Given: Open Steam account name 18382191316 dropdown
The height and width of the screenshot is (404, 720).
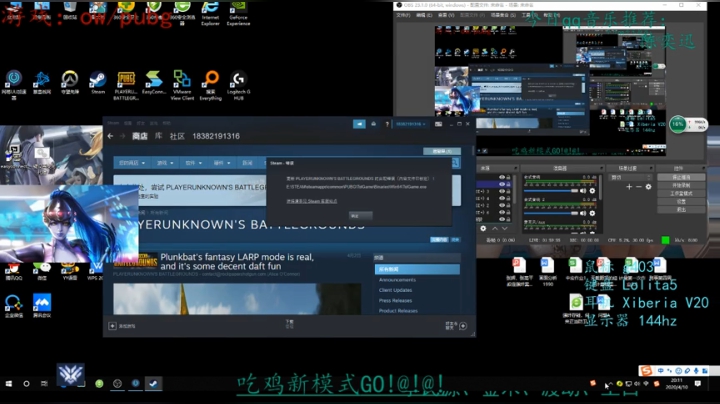Looking at the screenshot, I should point(411,124).
